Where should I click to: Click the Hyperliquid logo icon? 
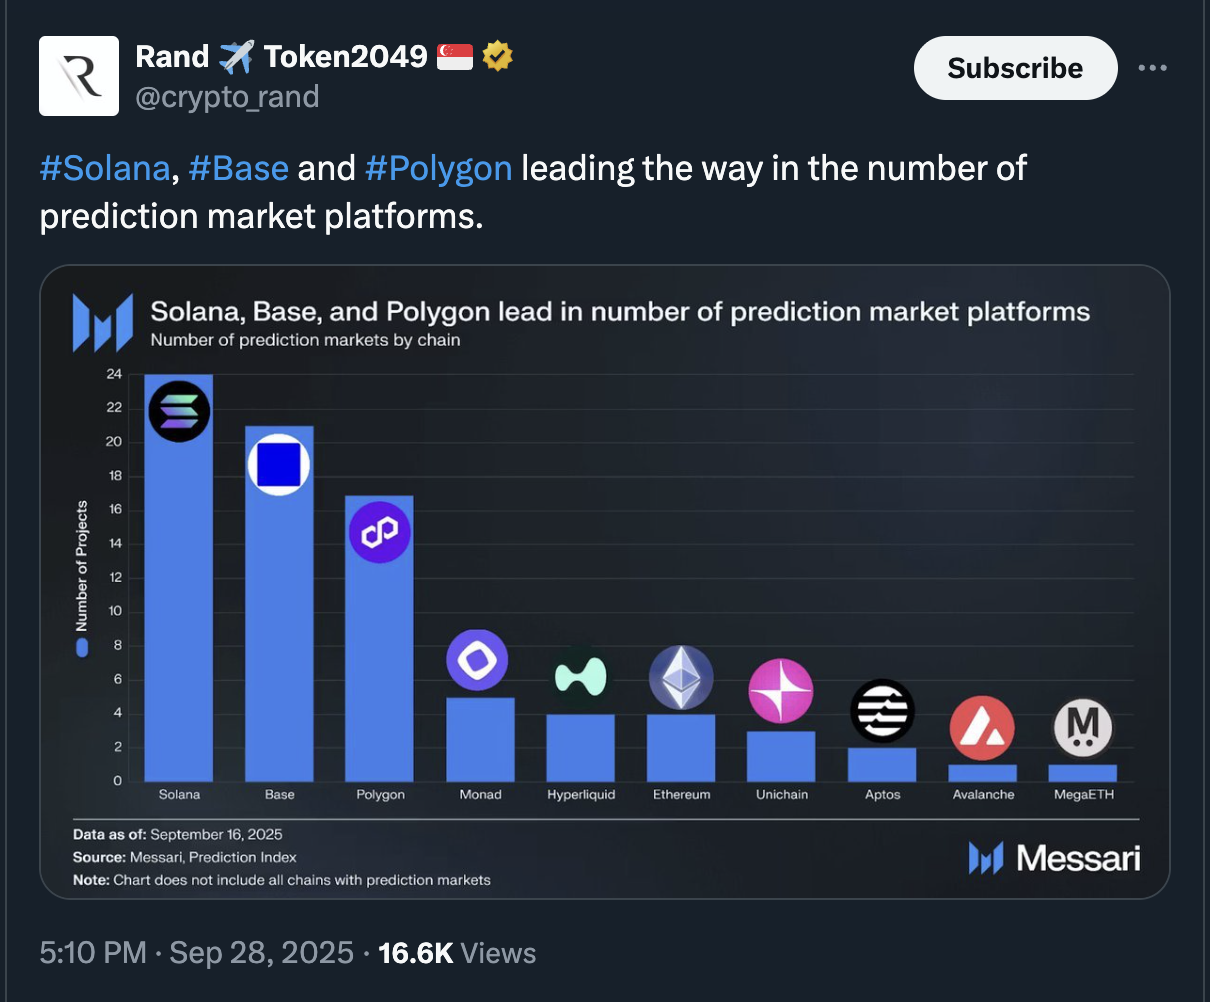pyautogui.click(x=581, y=677)
